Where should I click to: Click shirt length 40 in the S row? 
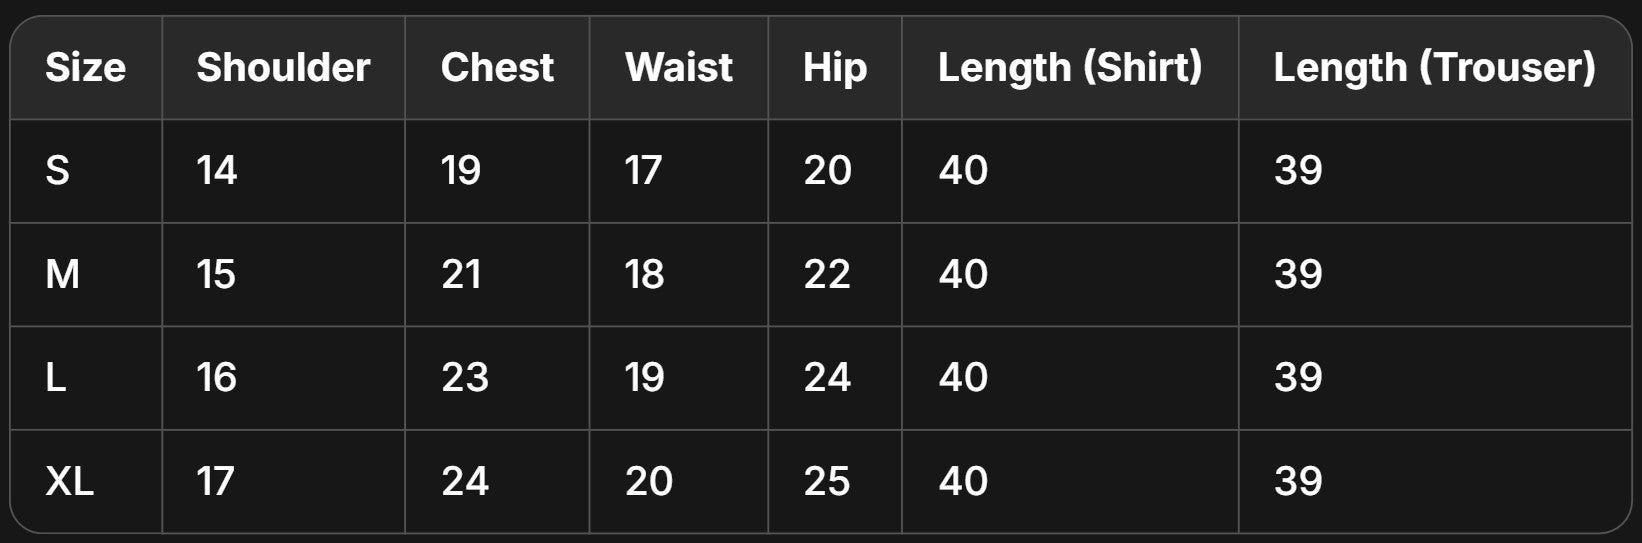[963, 171]
